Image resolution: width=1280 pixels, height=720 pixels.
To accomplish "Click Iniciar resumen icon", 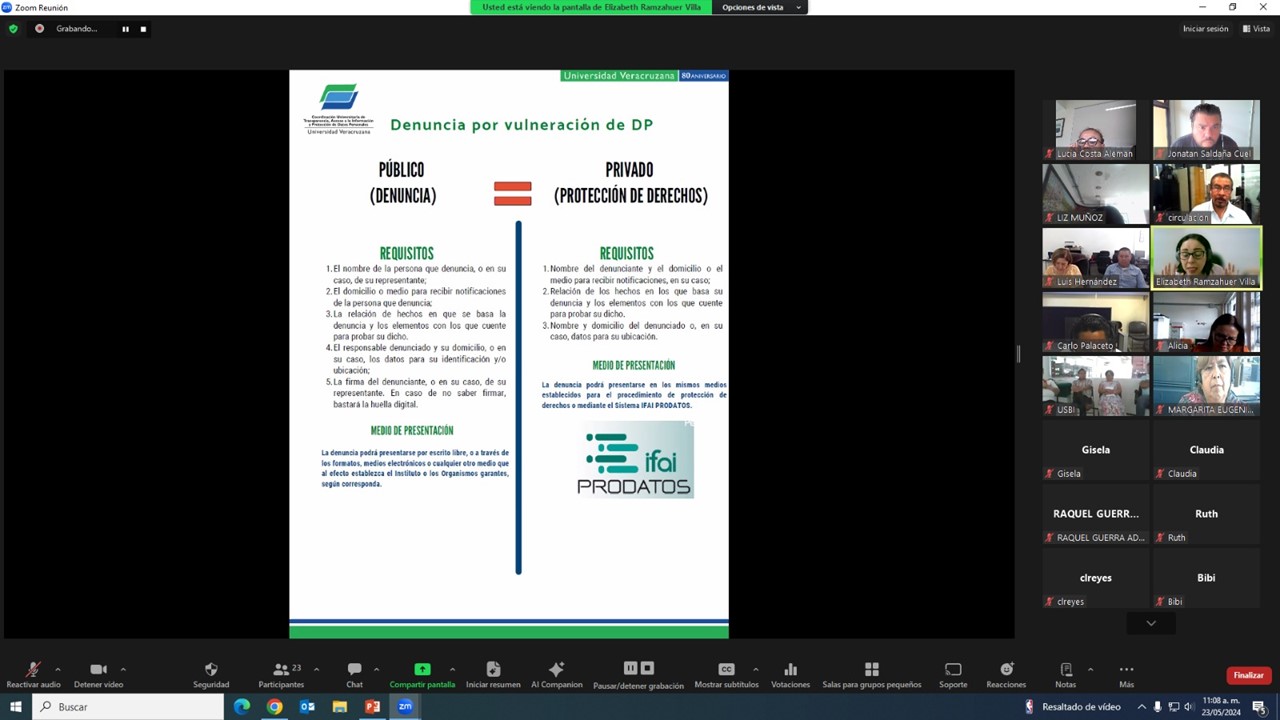I will point(493,670).
